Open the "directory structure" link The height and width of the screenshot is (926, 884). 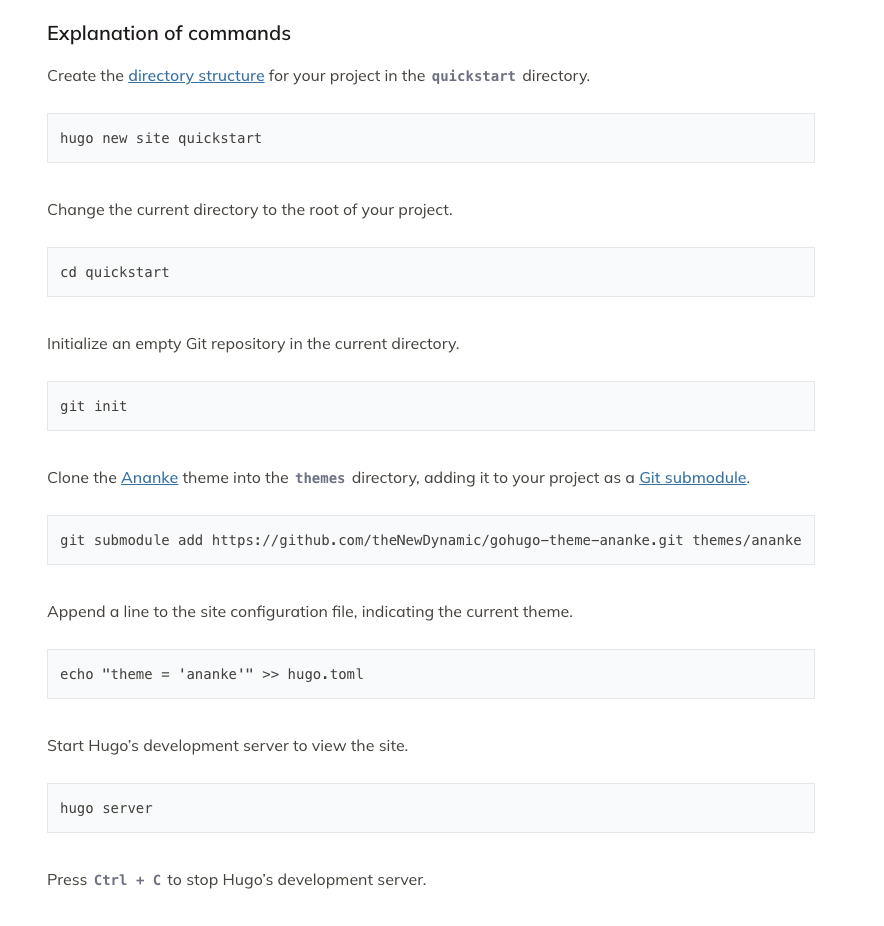pos(196,76)
